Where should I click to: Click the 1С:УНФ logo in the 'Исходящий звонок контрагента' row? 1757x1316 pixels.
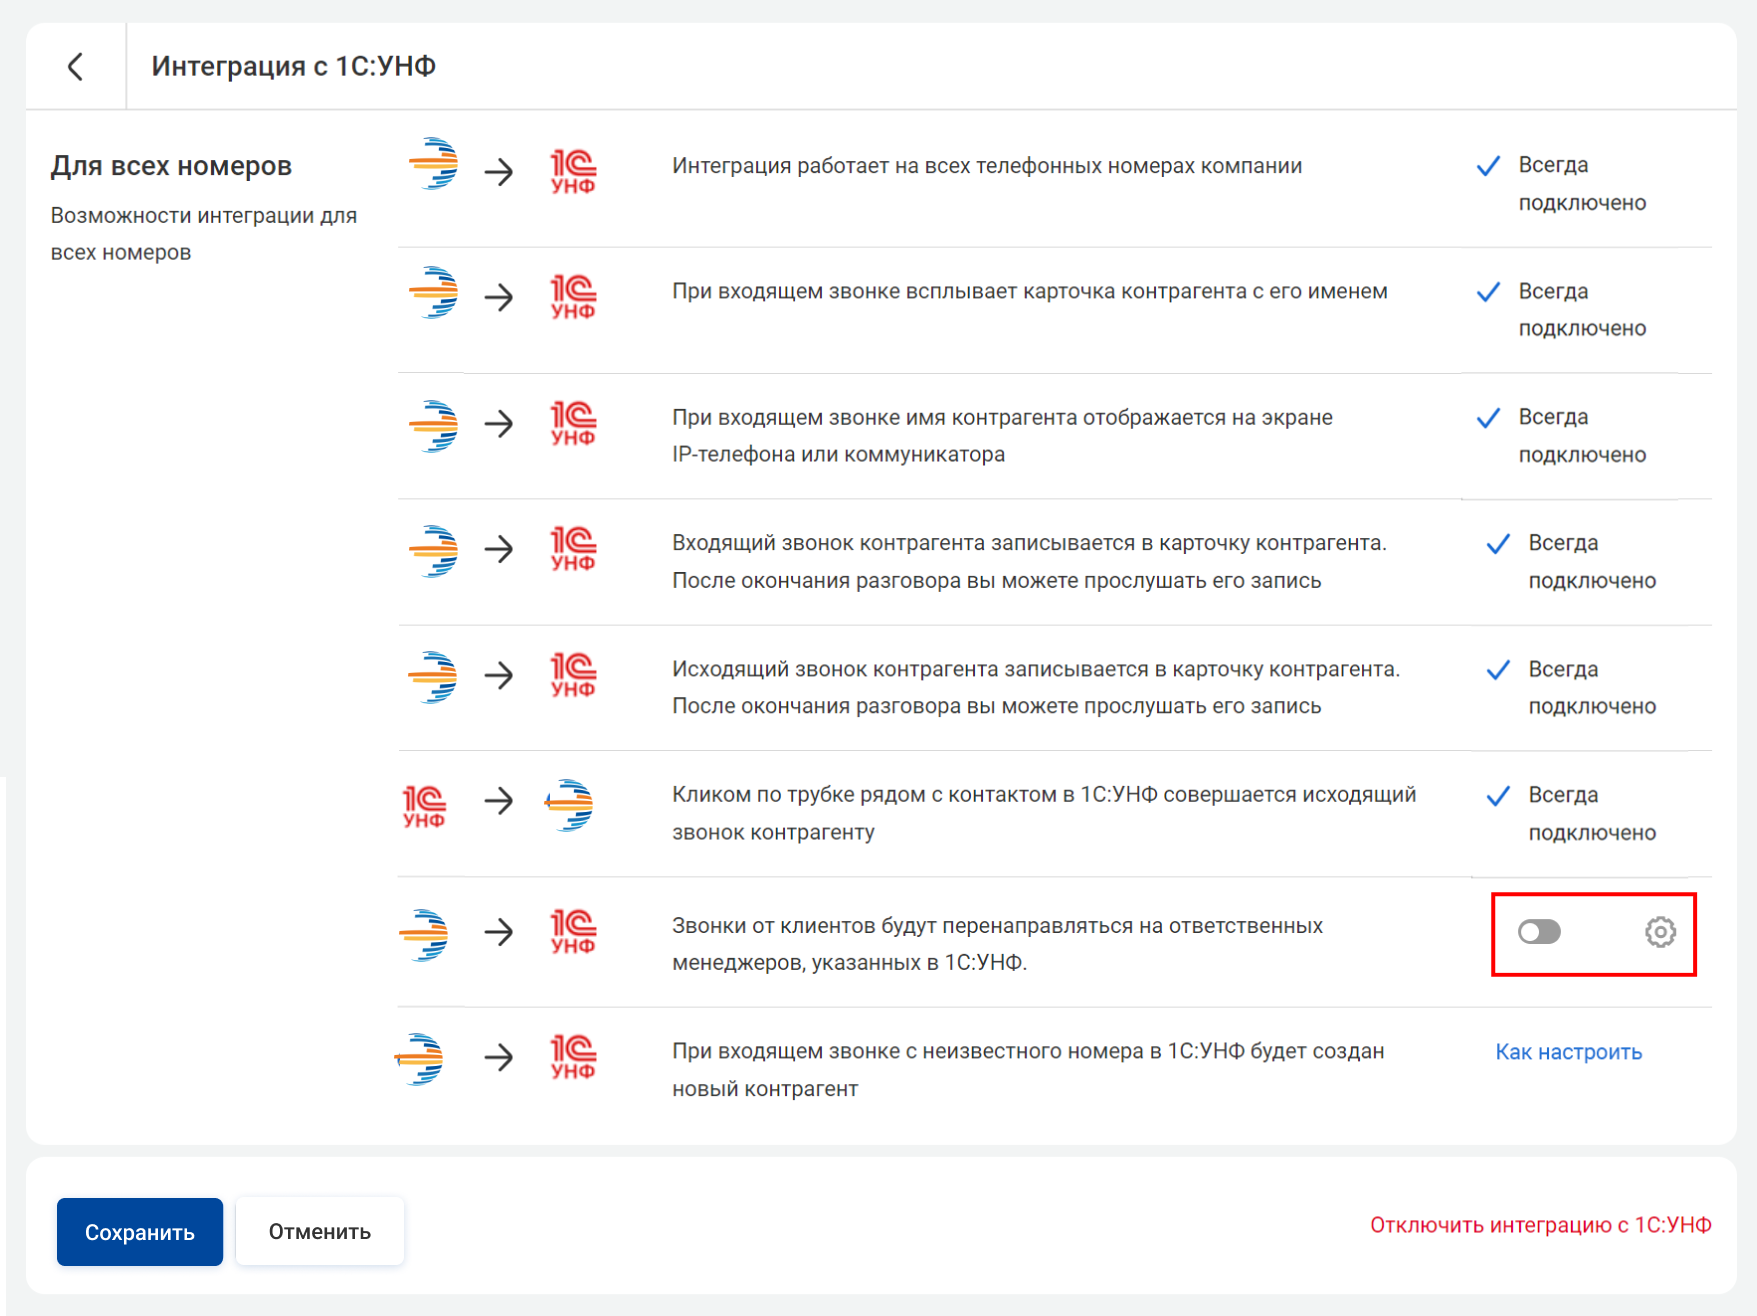[x=573, y=675]
